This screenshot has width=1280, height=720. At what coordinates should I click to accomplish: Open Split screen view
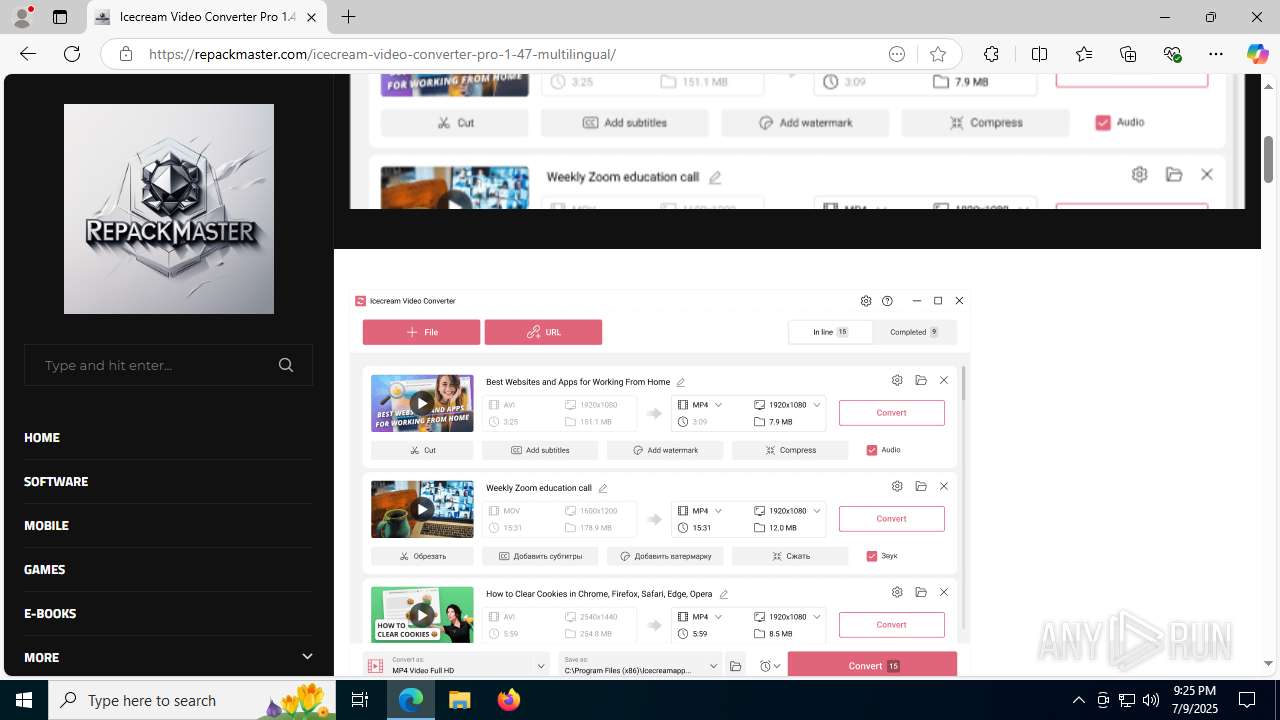point(1039,54)
